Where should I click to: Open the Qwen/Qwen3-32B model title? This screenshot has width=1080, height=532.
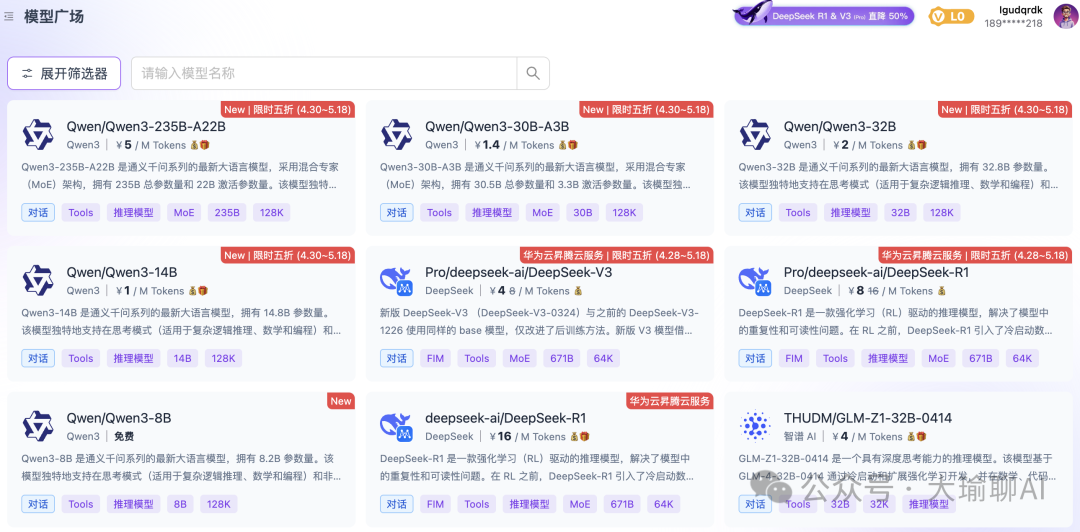click(x=840, y=127)
